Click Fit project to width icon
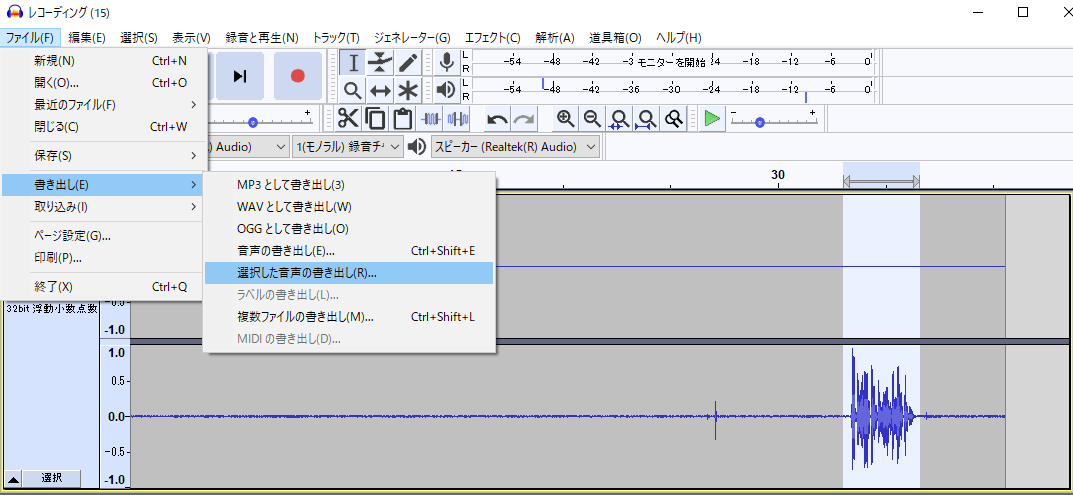The height and width of the screenshot is (495, 1073). click(x=646, y=119)
